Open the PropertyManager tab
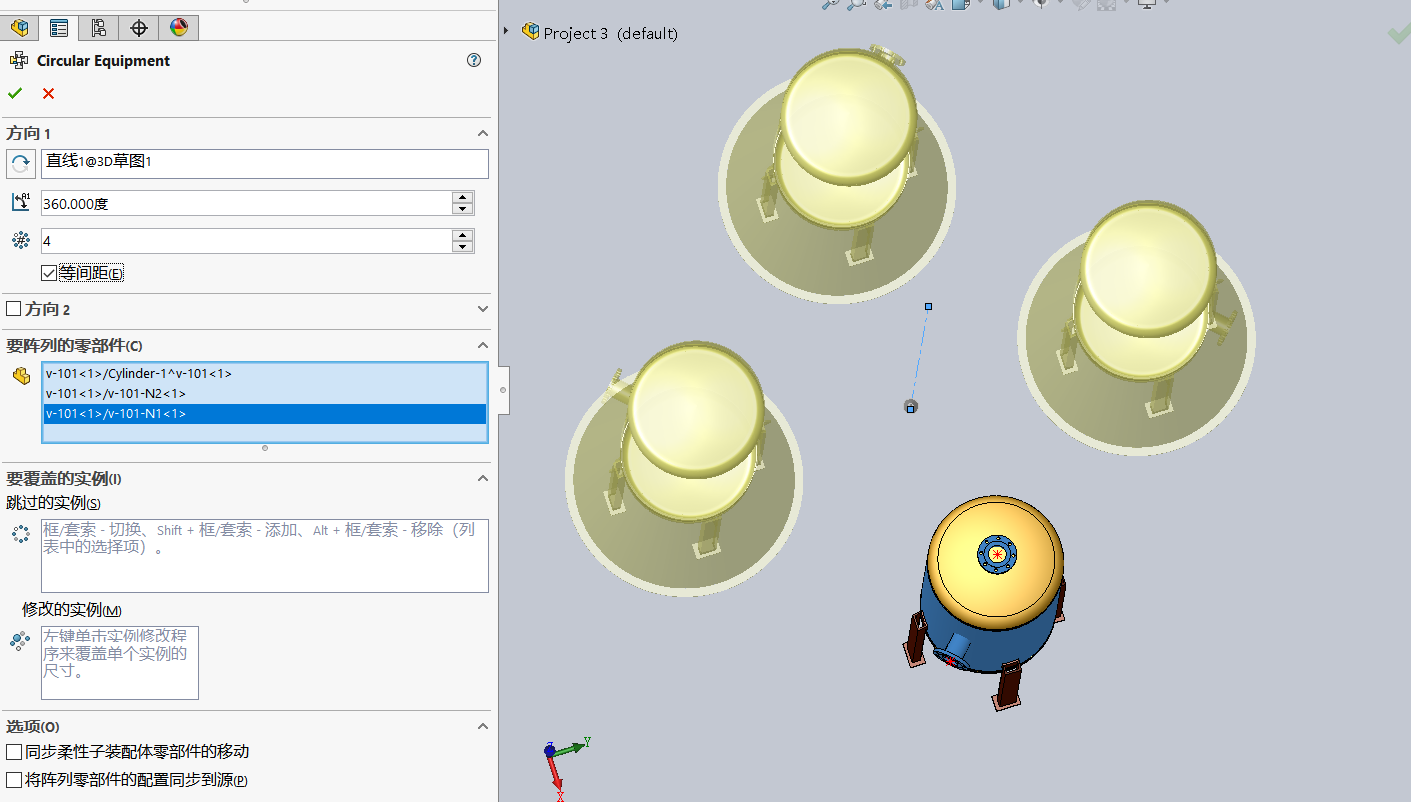Image resolution: width=1411 pixels, height=802 pixels. [59, 27]
